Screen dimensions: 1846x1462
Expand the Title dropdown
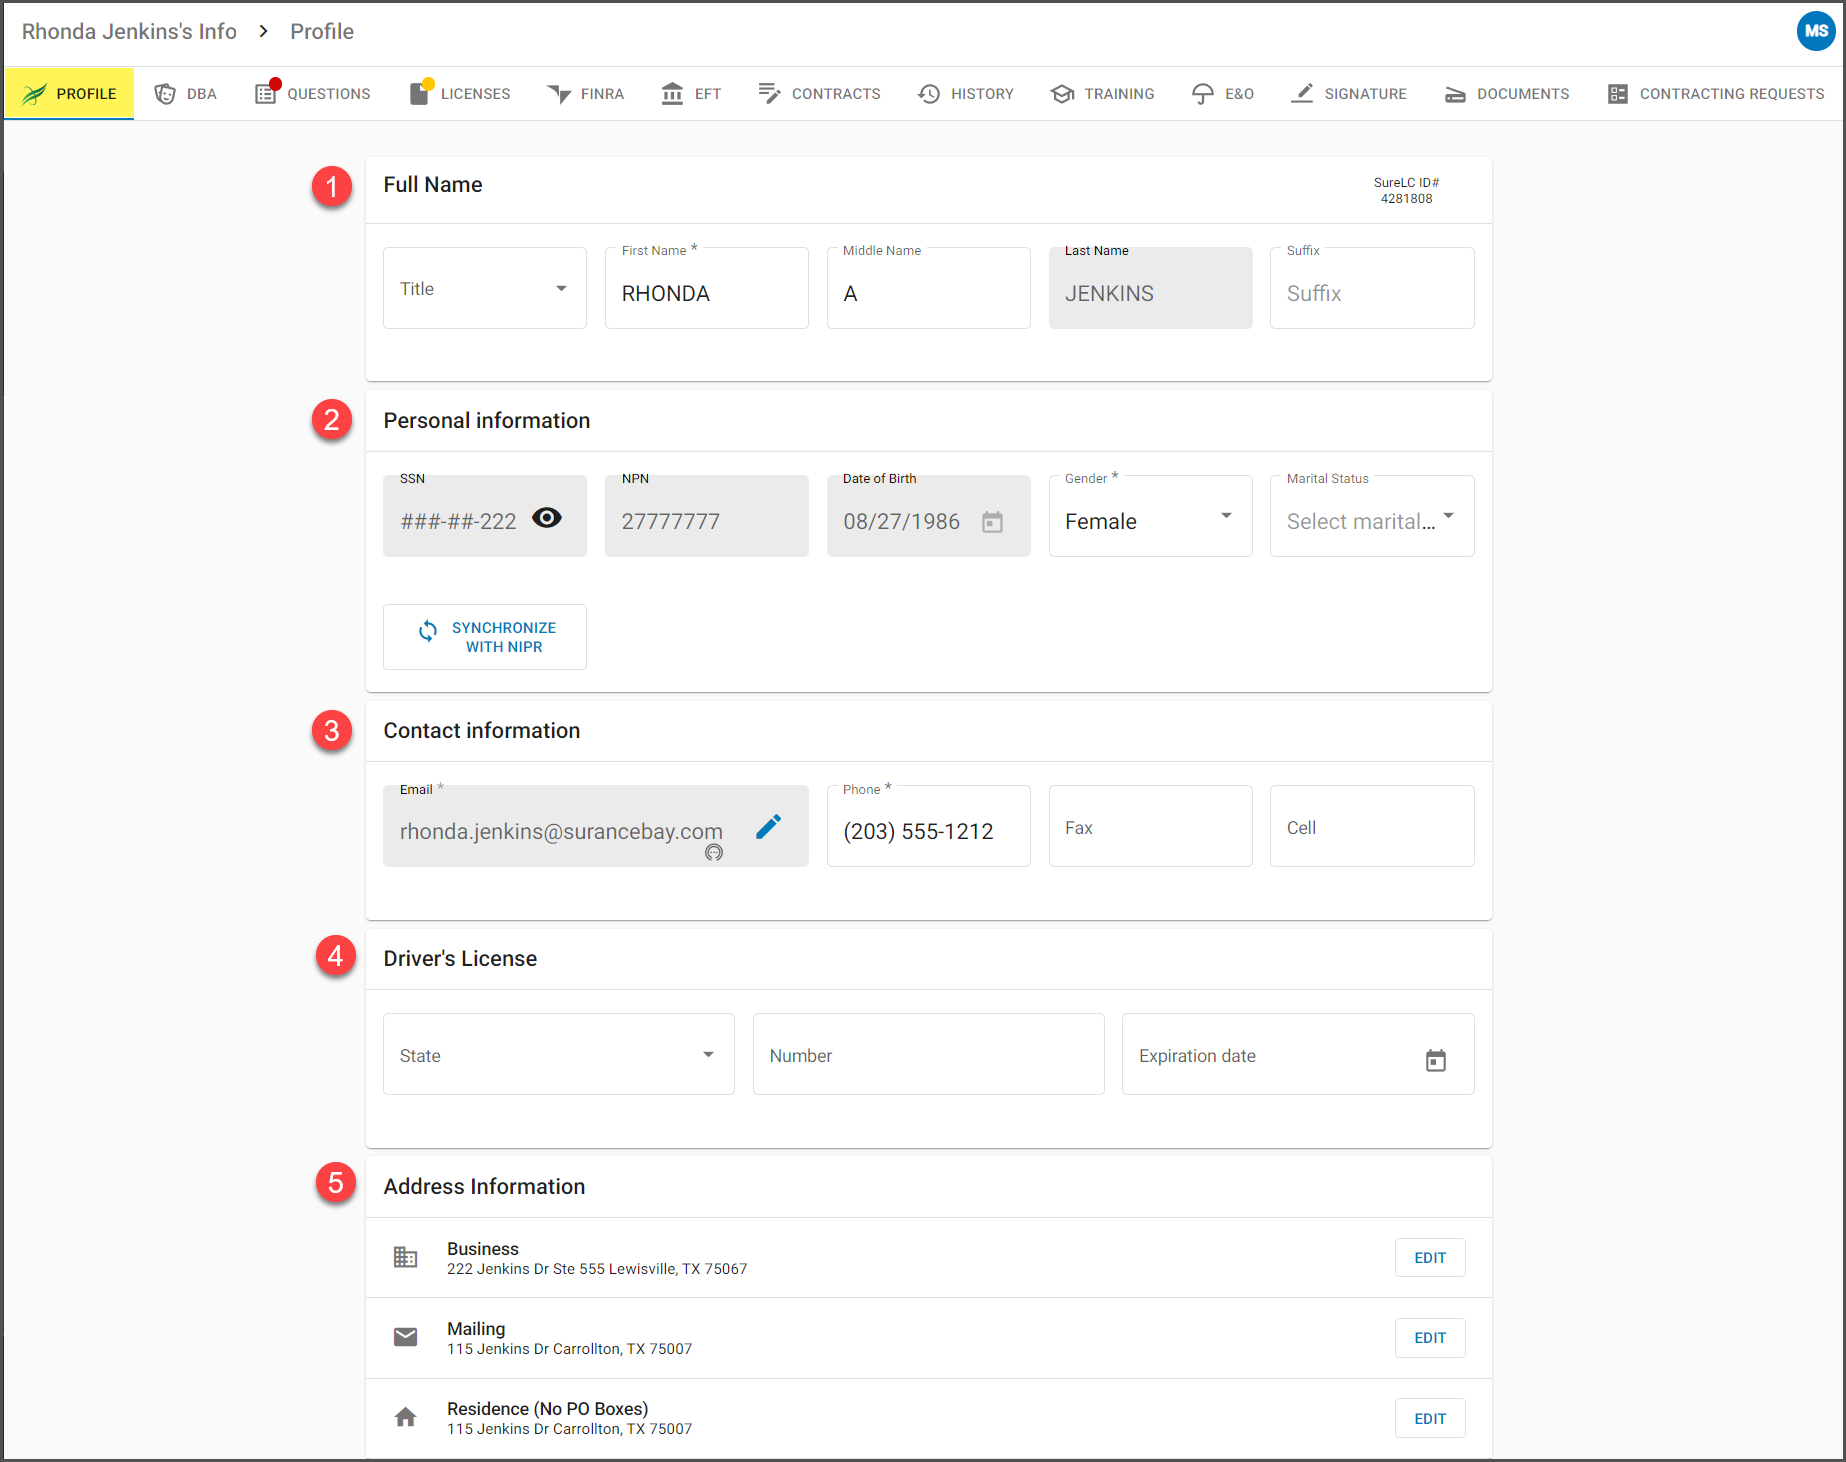coord(485,288)
